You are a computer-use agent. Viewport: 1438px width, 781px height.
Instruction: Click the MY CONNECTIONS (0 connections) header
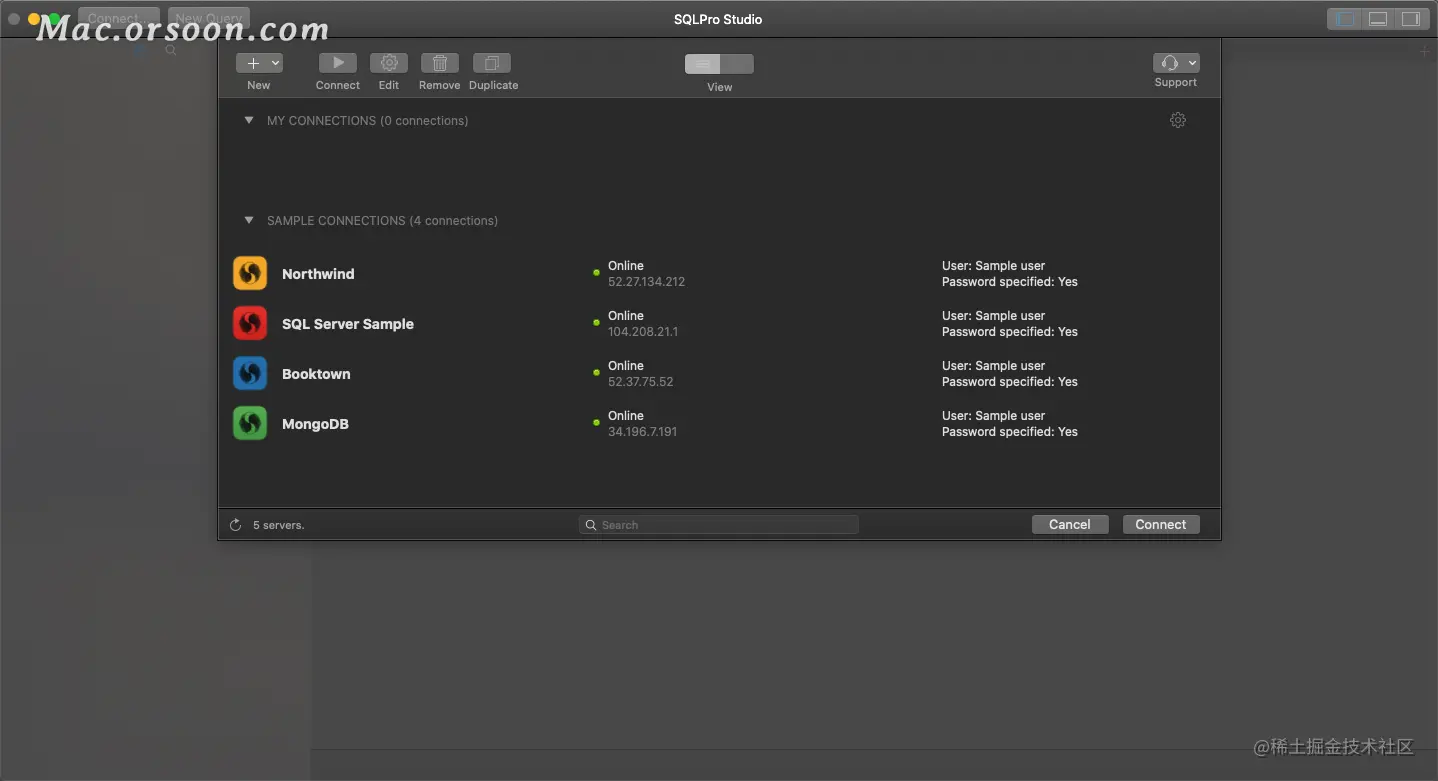point(367,121)
